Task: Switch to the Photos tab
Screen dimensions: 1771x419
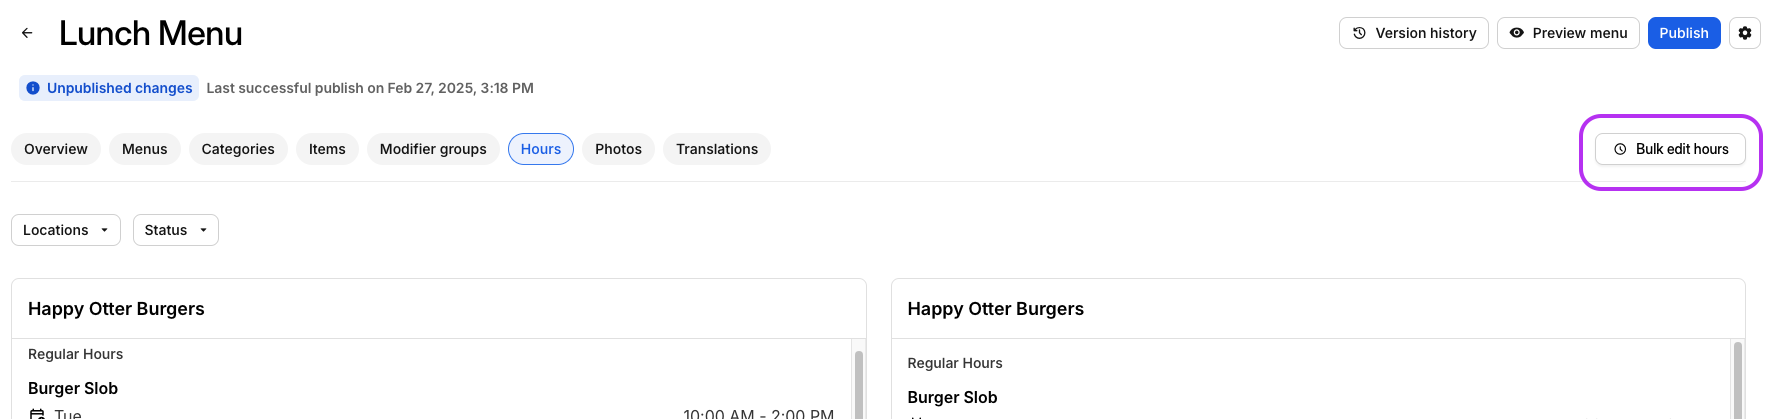Action: point(618,149)
